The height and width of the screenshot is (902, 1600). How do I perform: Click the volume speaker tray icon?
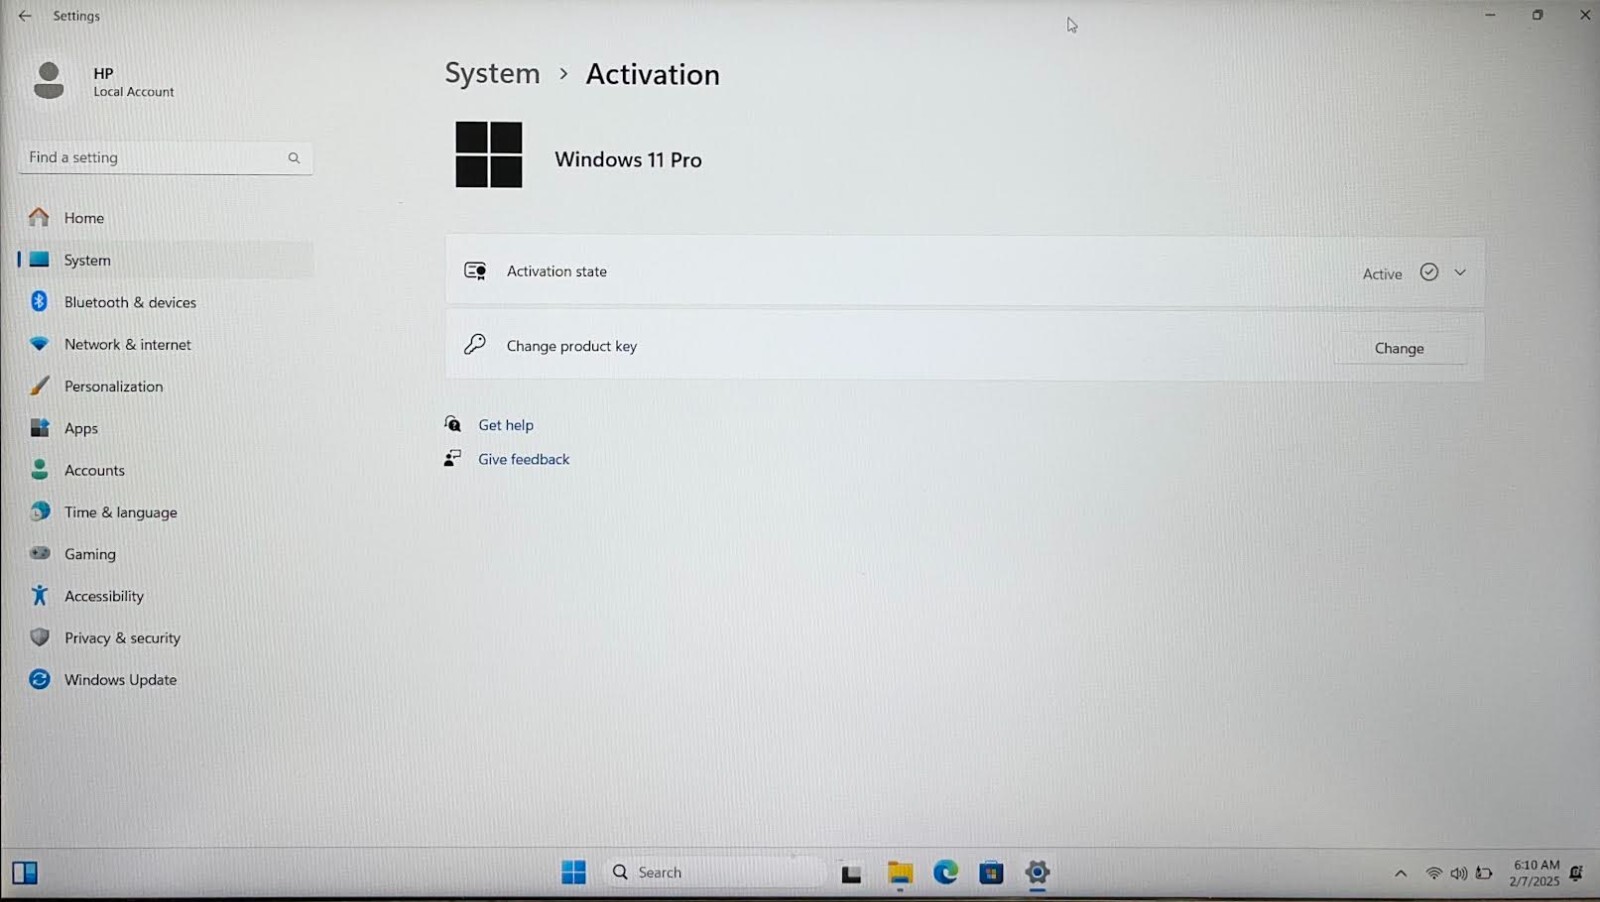1459,874
